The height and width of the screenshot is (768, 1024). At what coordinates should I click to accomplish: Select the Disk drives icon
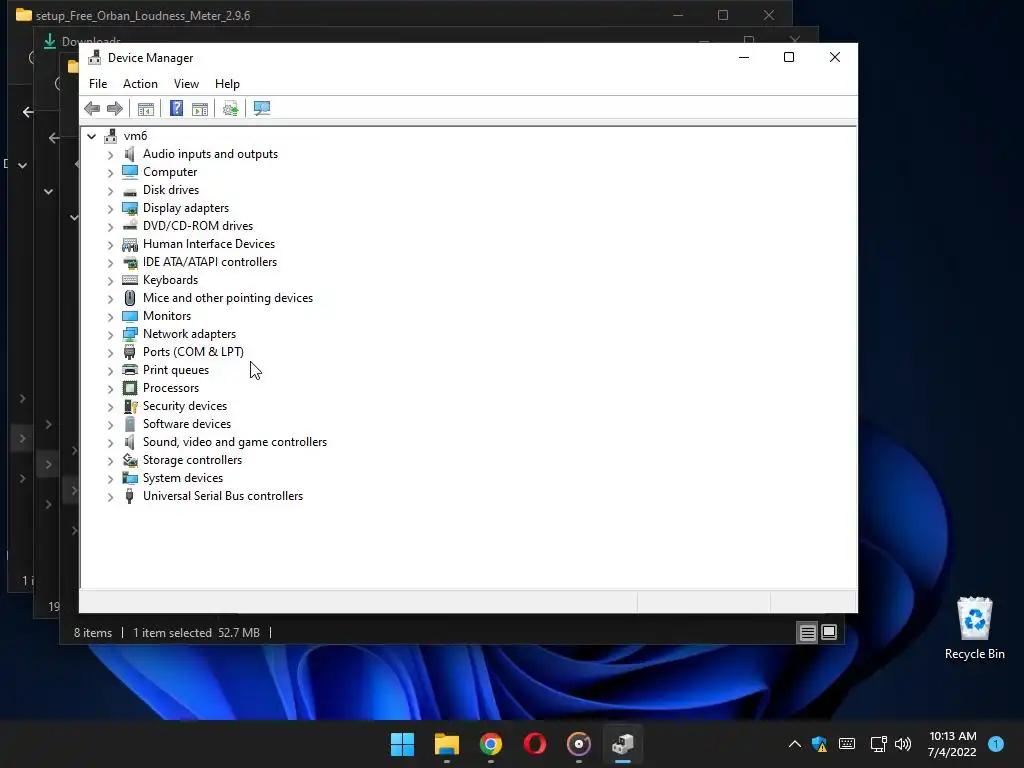[x=130, y=191]
